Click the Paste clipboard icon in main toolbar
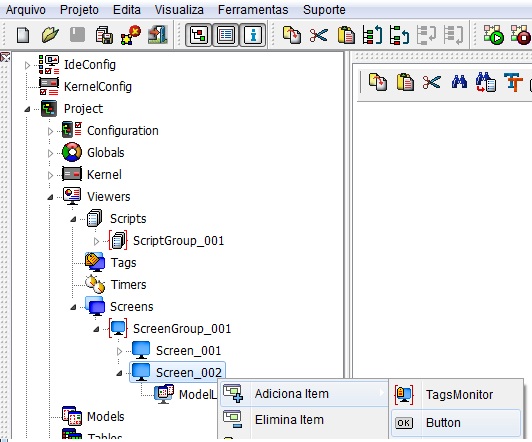Screen dimensions: 532x442 click(346, 35)
